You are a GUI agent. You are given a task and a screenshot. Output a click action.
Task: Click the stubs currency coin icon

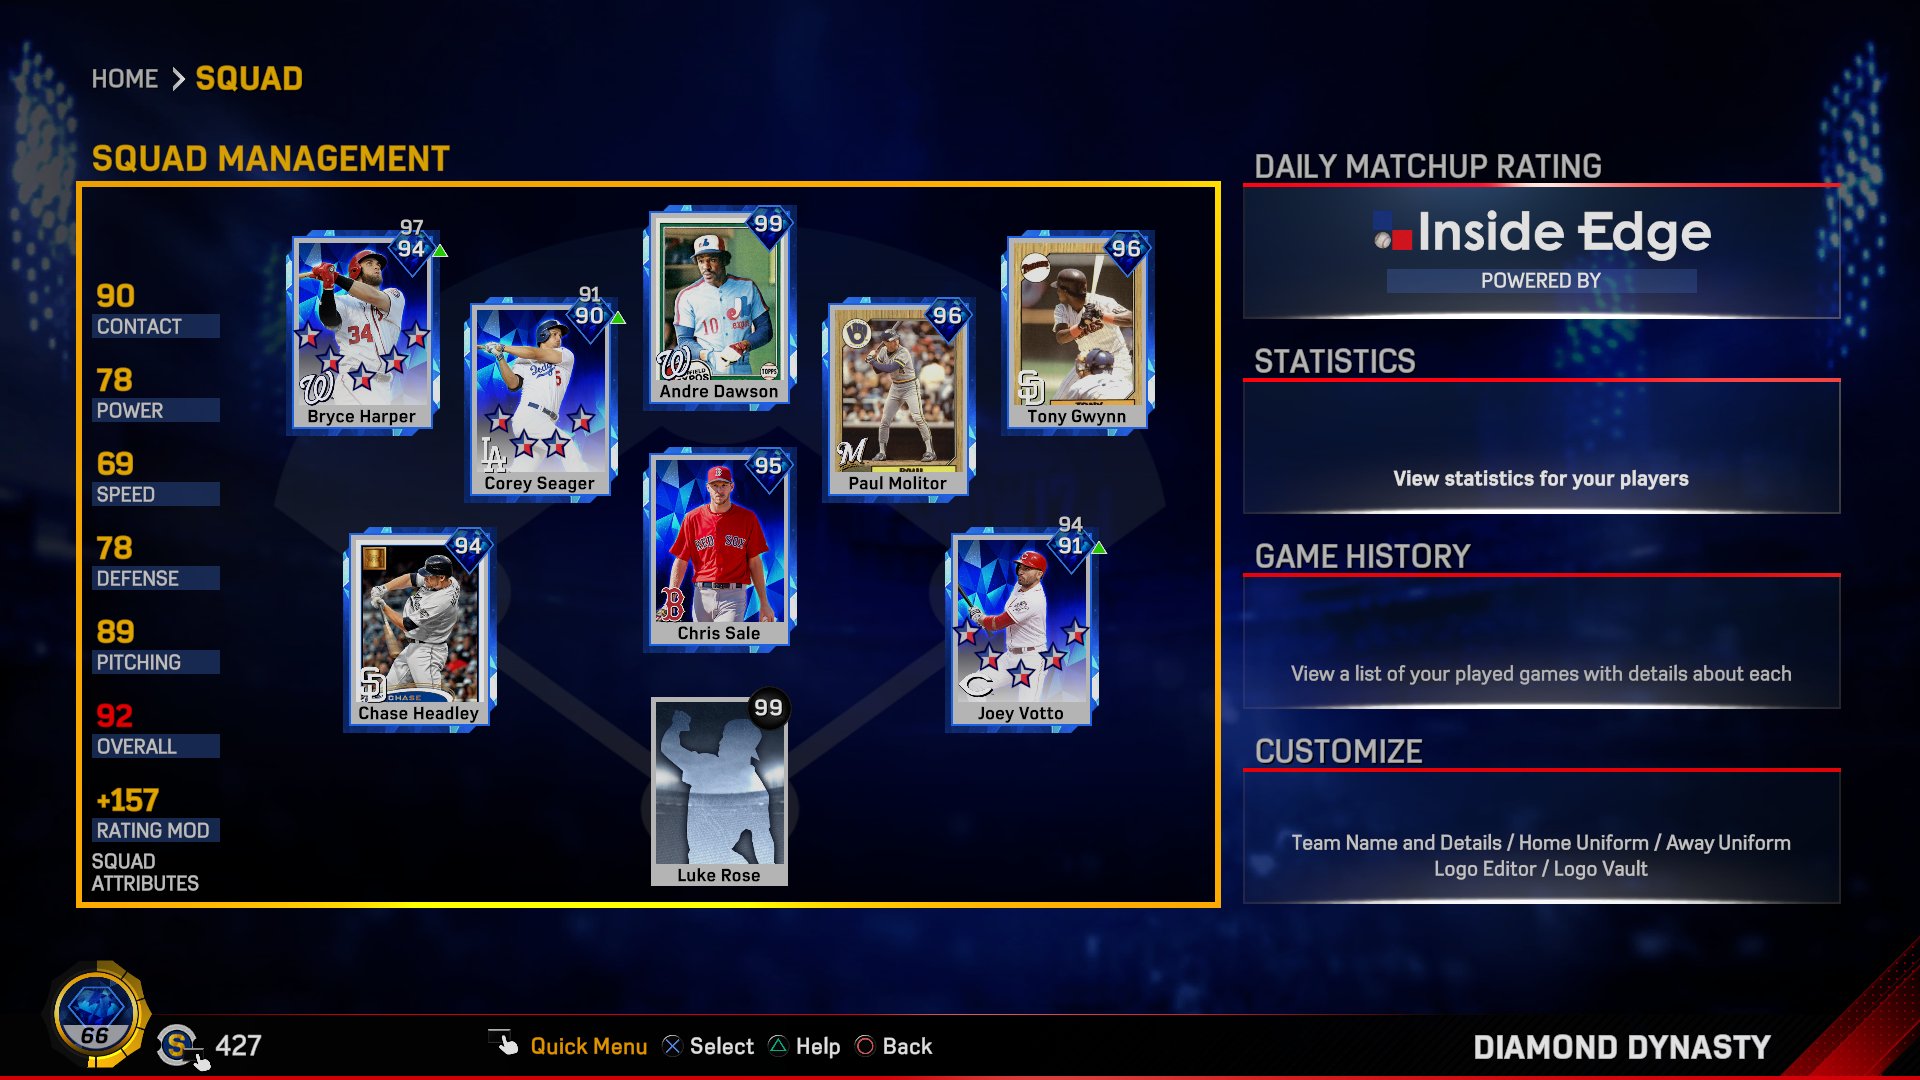tap(178, 1046)
